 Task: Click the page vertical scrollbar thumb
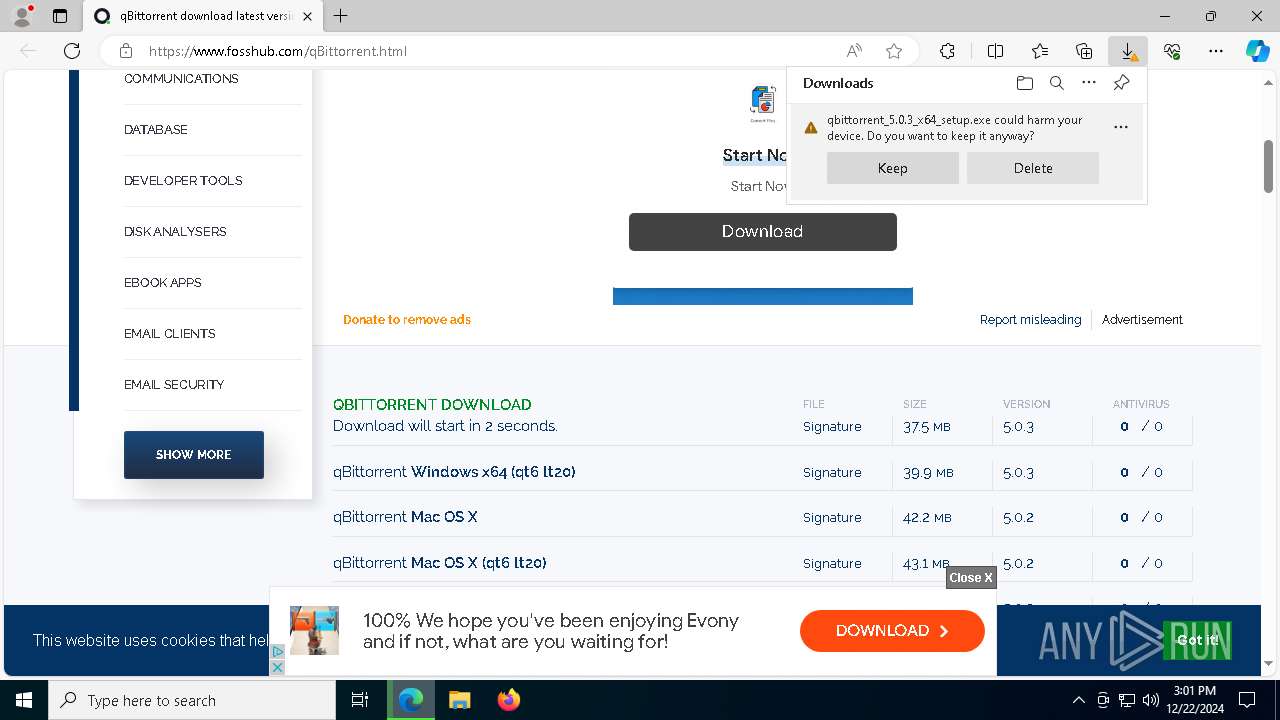pos(1269,166)
